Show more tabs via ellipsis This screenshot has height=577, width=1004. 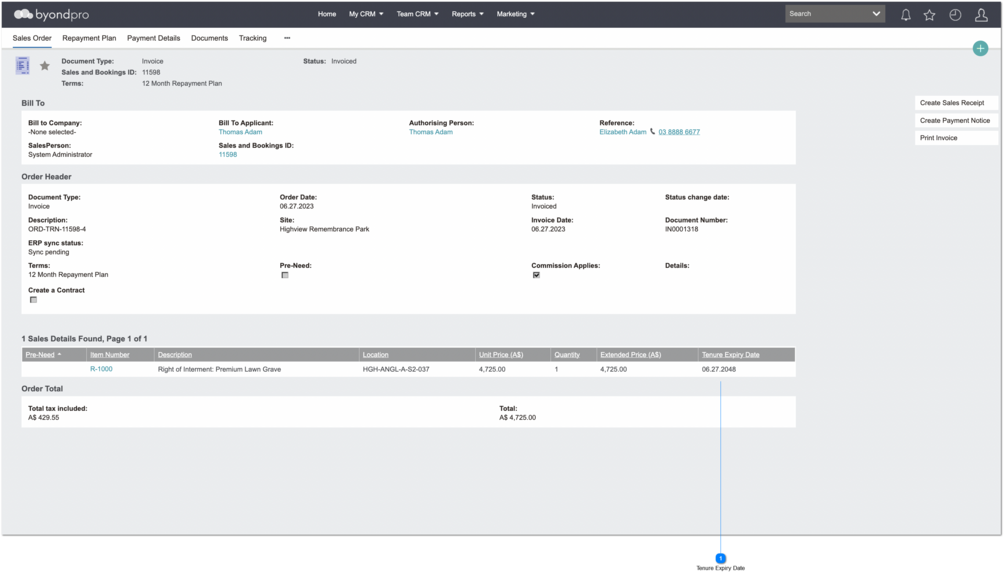coord(287,38)
